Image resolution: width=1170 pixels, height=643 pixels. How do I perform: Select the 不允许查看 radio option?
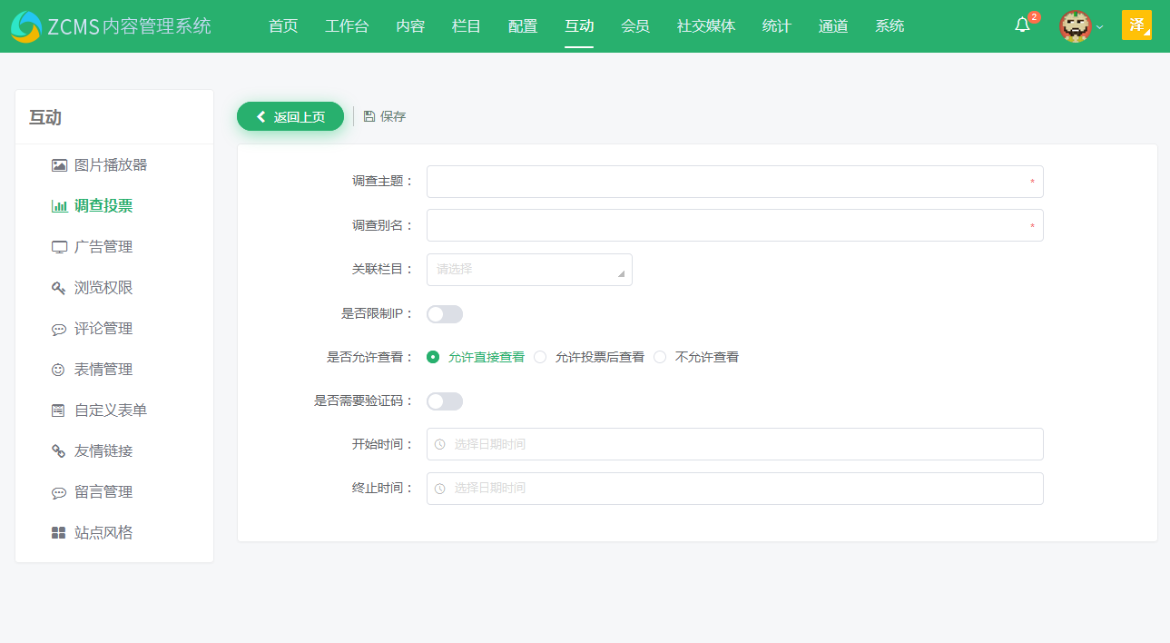click(660, 356)
